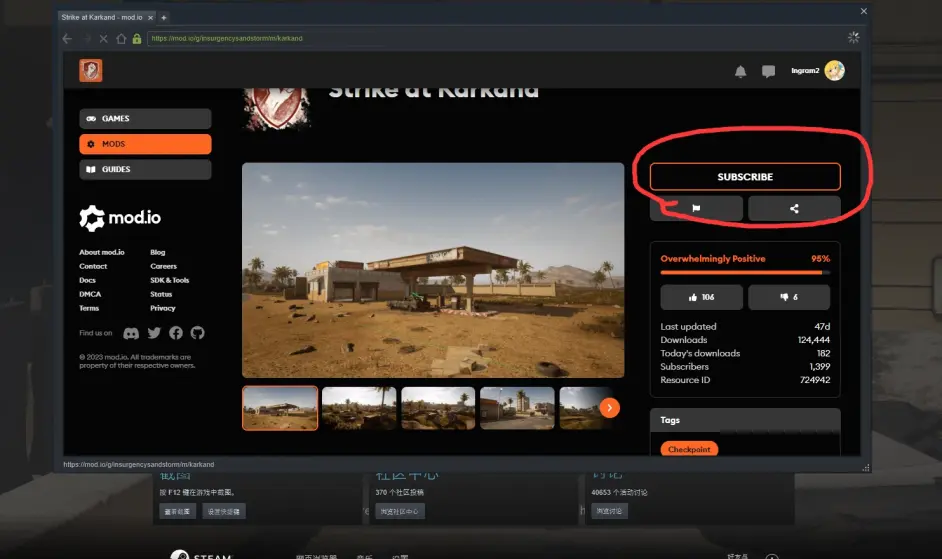Open the GAMES sidebar section
Viewport: 942px width, 559px height.
point(145,119)
